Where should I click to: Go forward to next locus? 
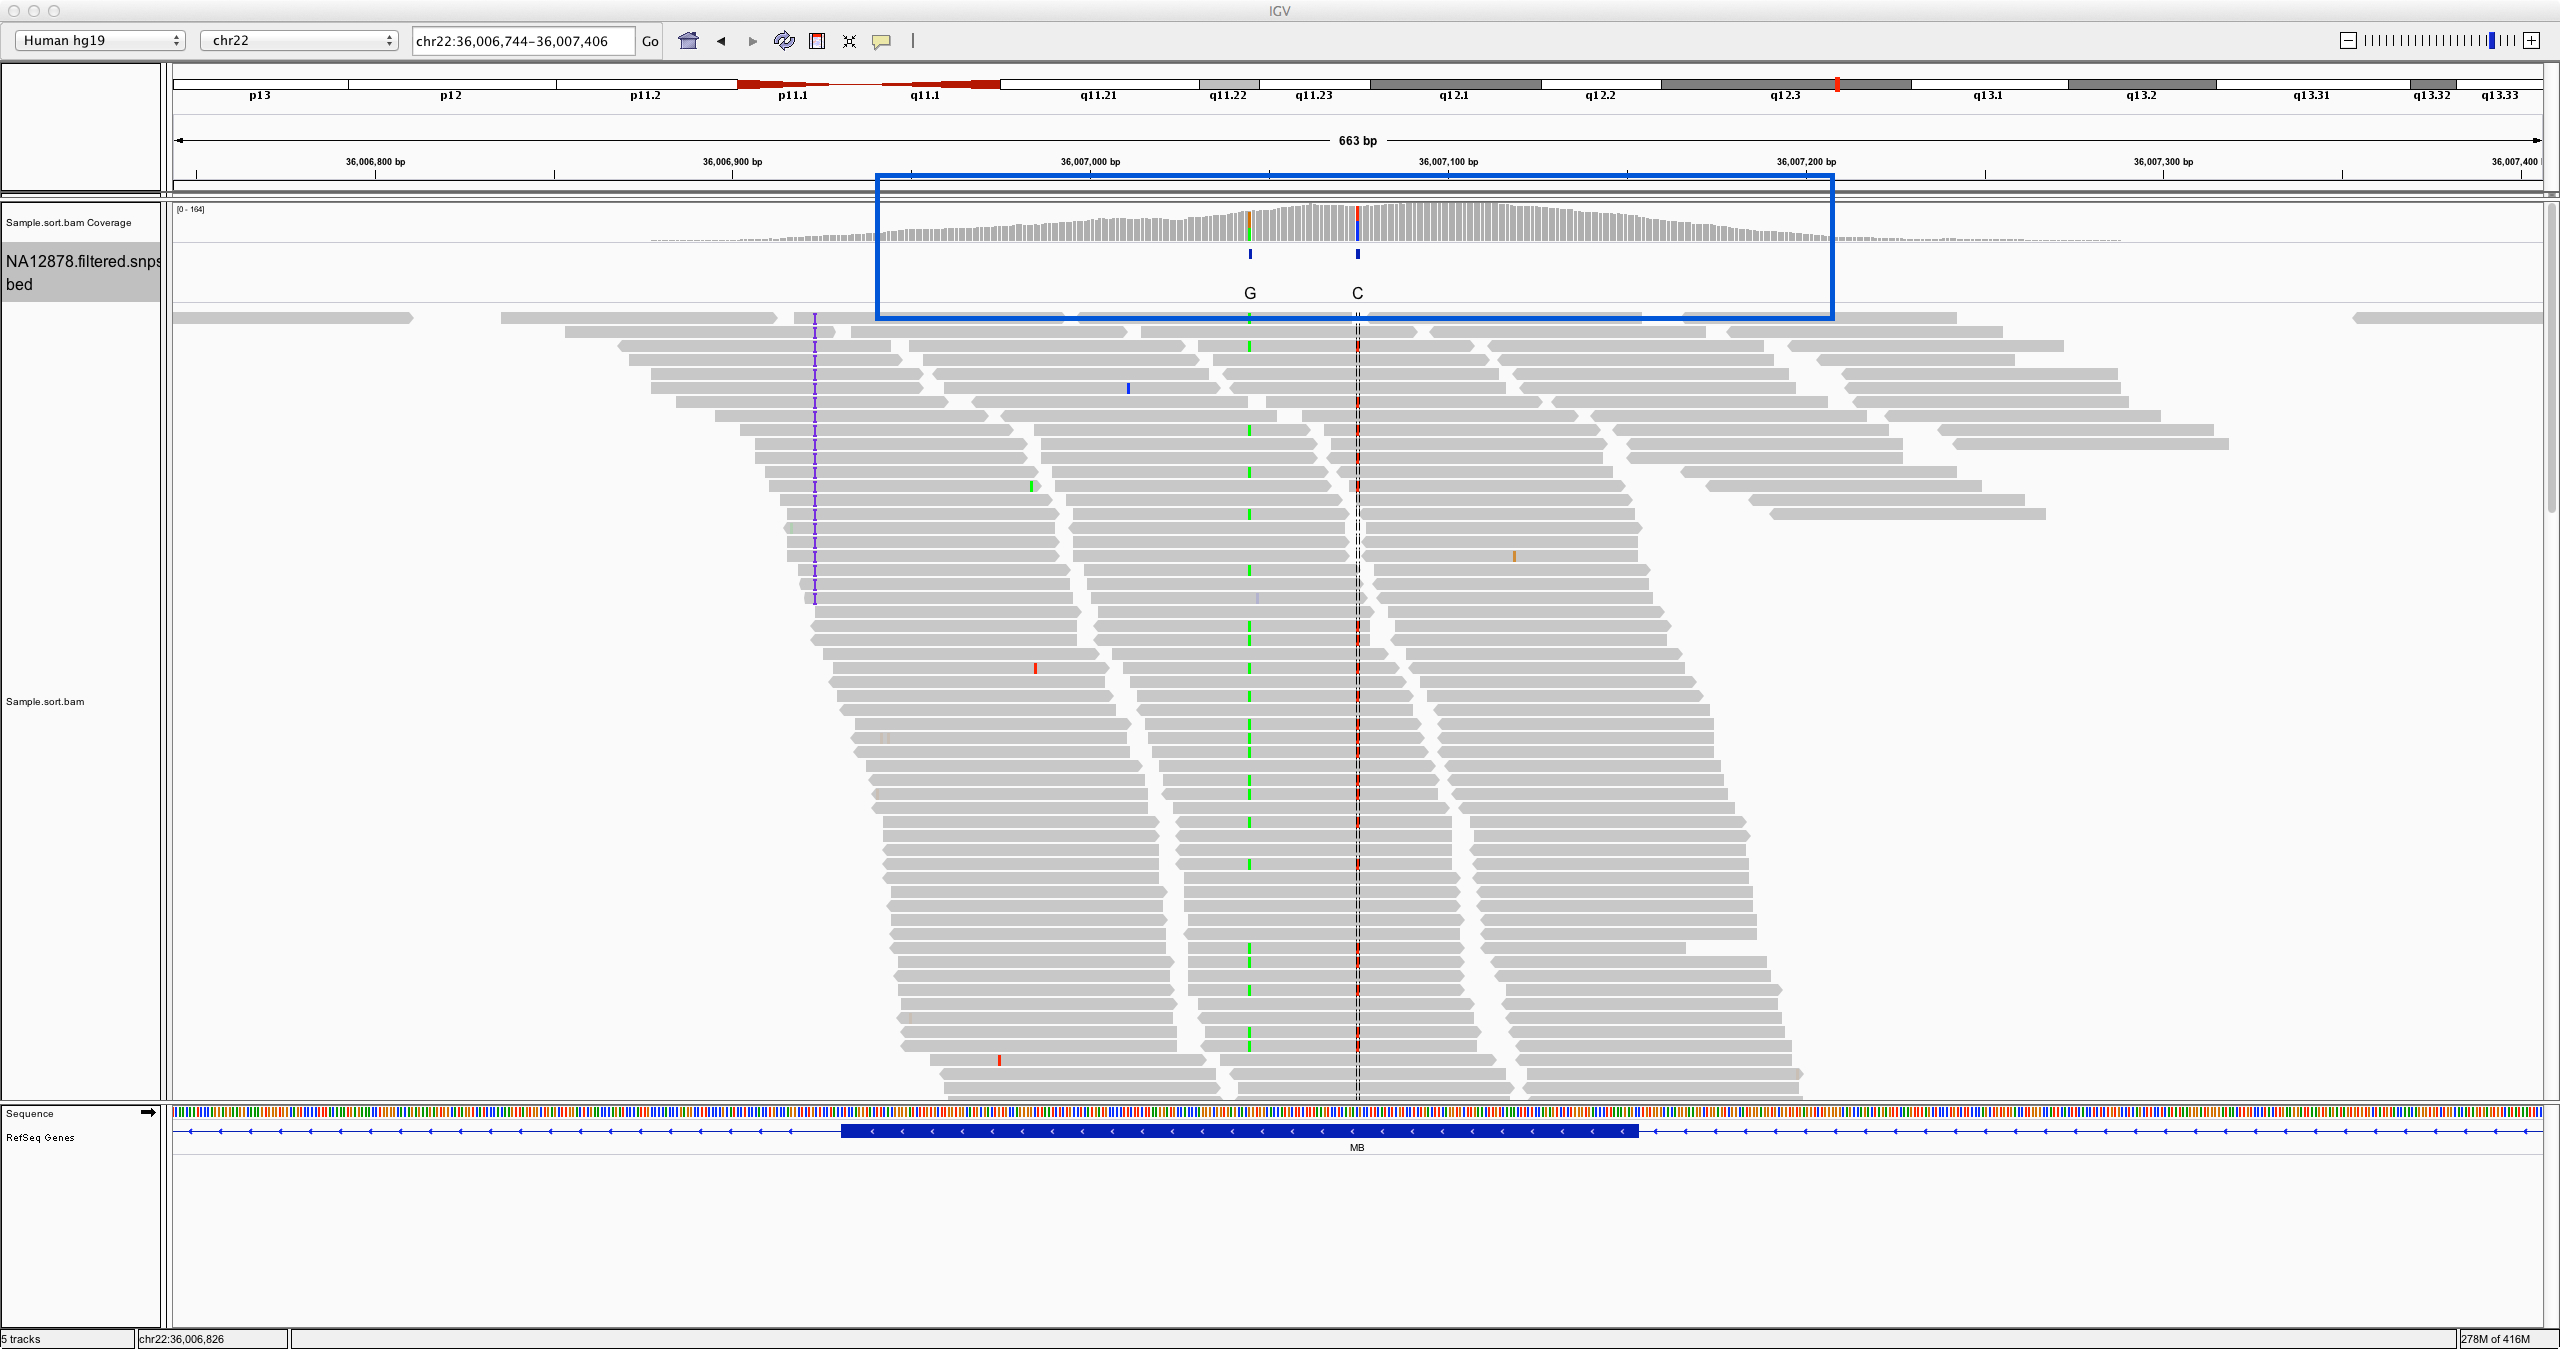[752, 41]
